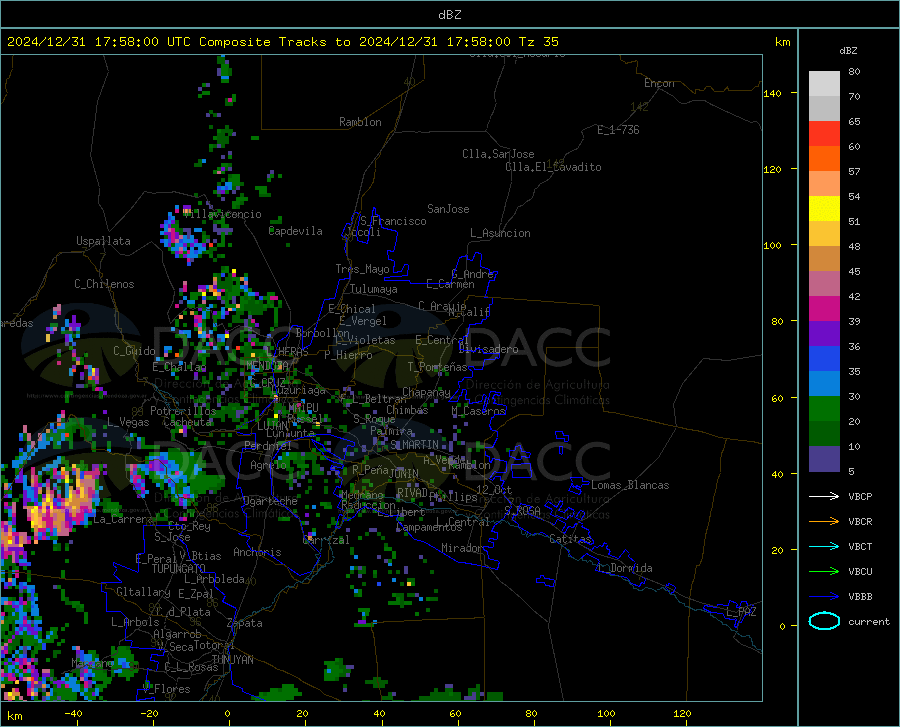This screenshot has height=727, width=900.
Task: Click the TUPUNGATO map label
Action: tap(179, 569)
